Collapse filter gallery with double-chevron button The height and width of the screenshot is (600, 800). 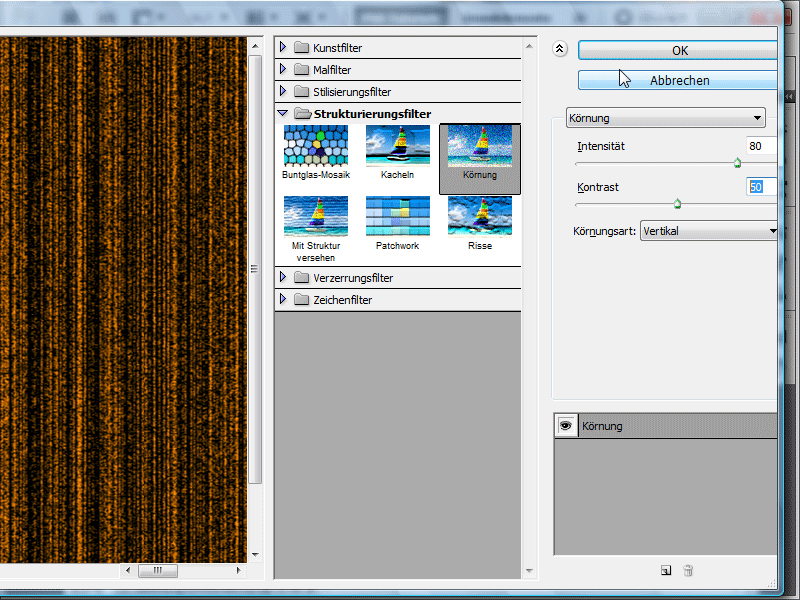coord(560,49)
